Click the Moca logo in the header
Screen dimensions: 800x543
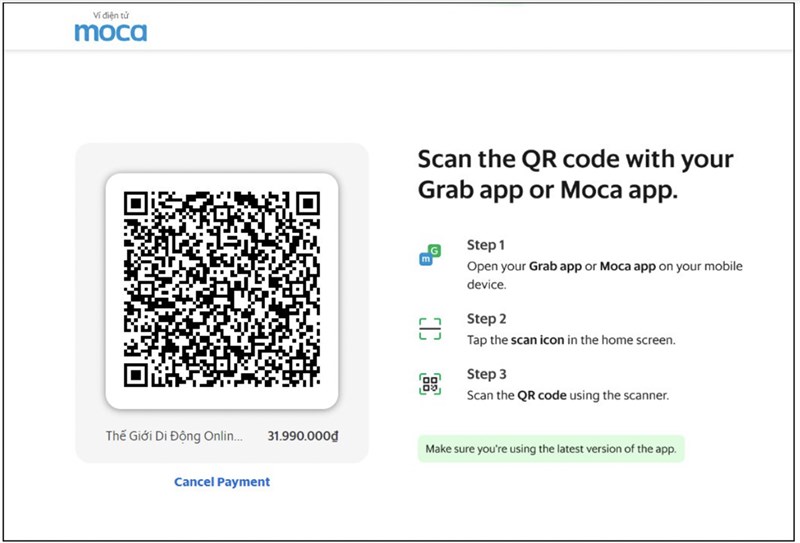point(110,32)
